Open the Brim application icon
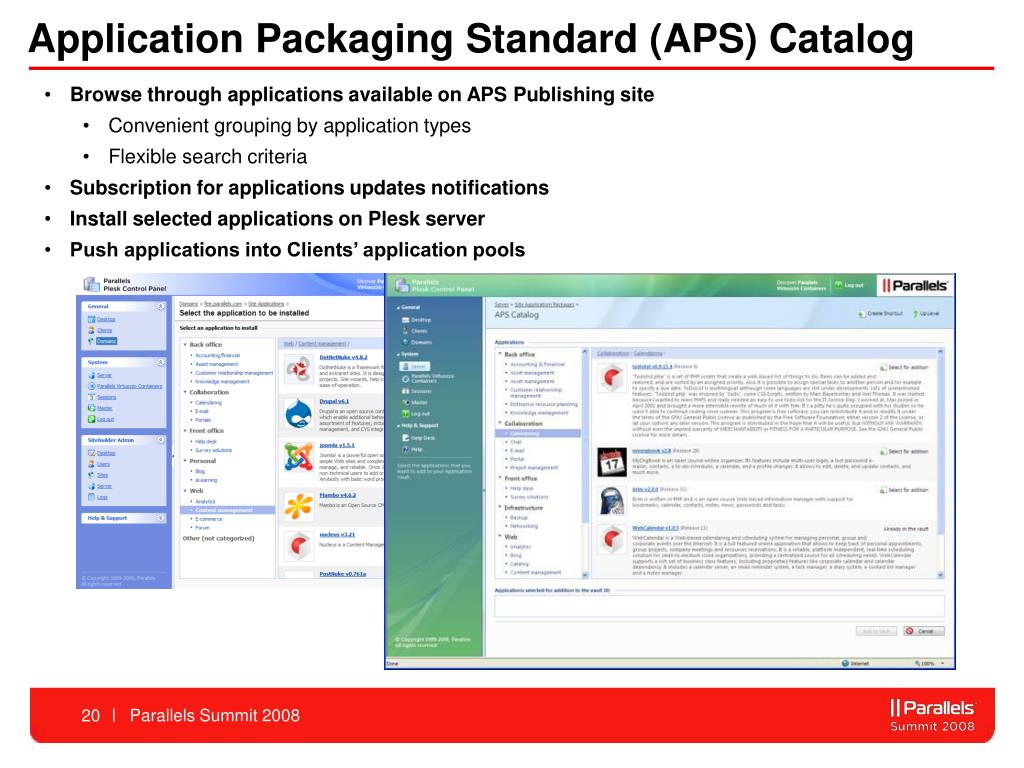1024x768 pixels. (612, 501)
